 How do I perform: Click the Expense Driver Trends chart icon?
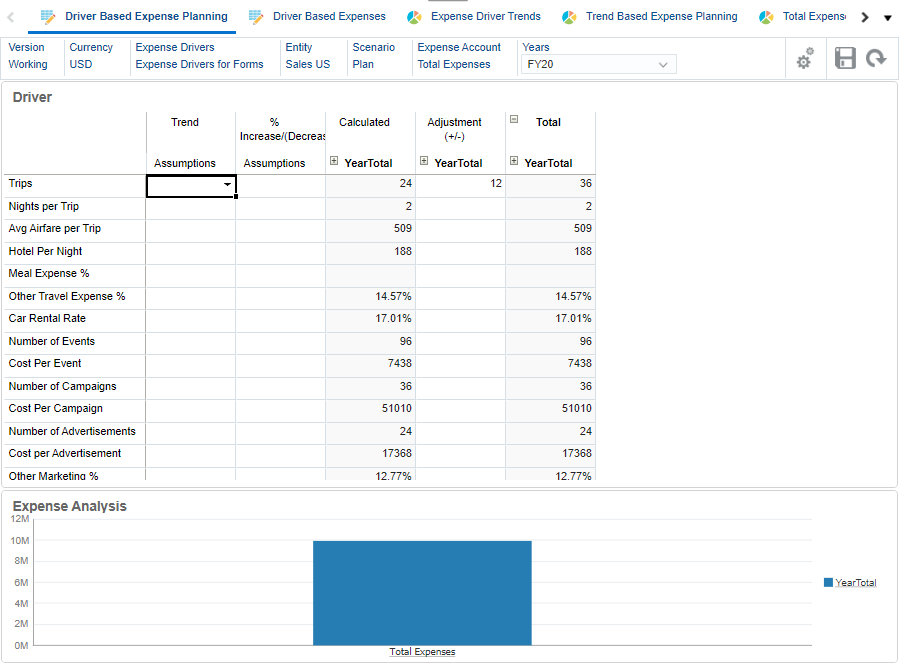[414, 16]
